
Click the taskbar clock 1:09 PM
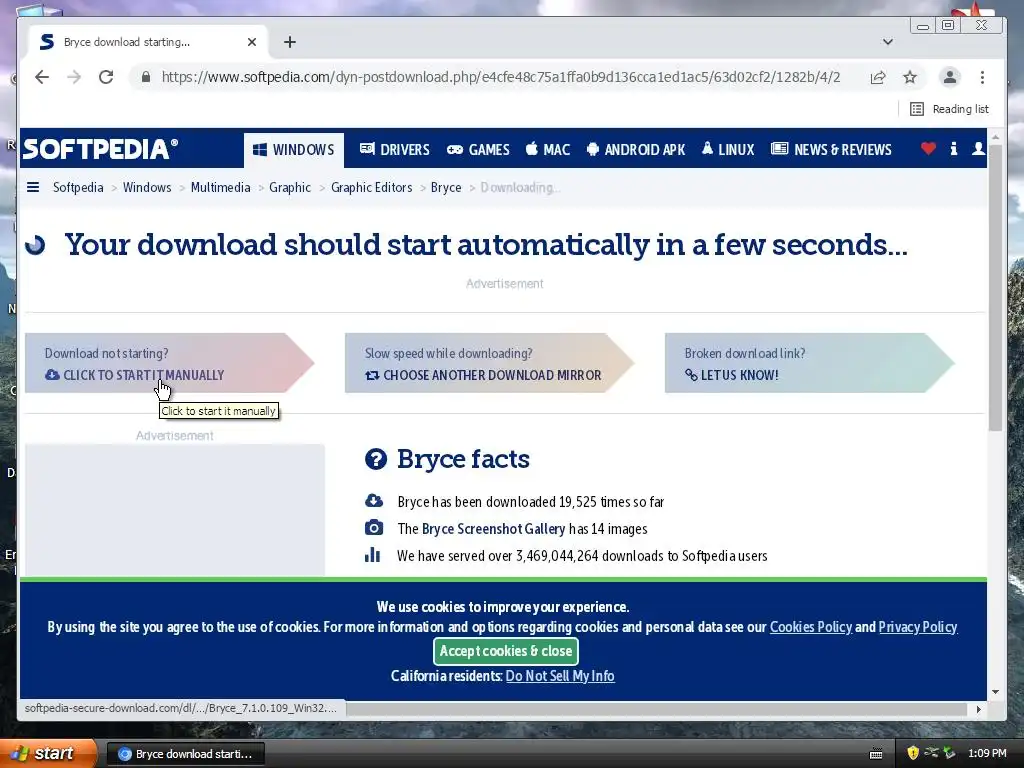987,754
